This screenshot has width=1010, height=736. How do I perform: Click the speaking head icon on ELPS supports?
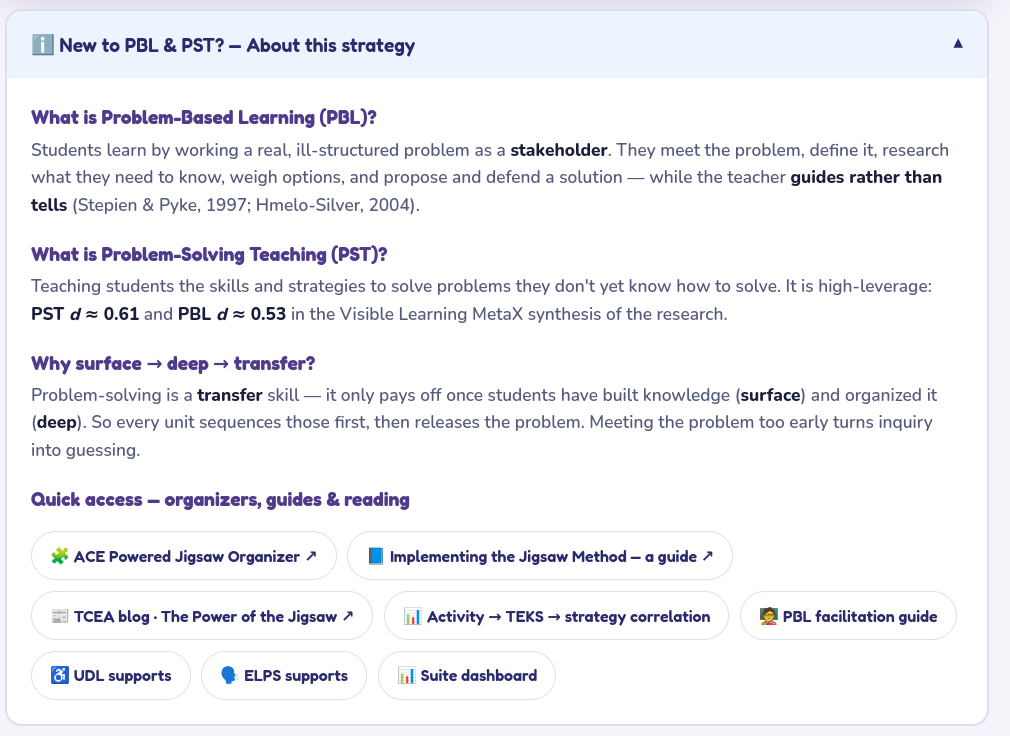(229, 675)
